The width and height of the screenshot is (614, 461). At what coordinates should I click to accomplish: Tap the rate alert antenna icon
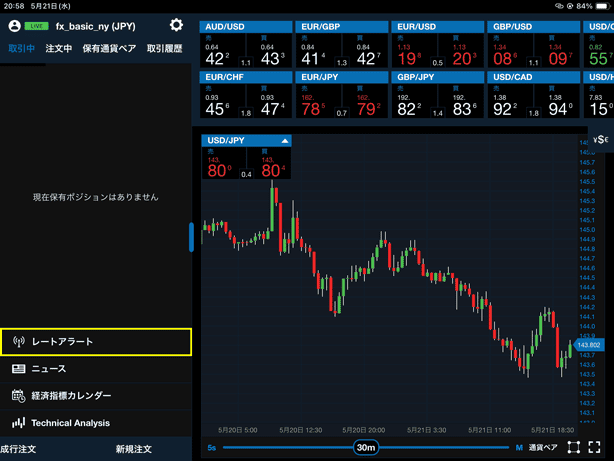19,342
